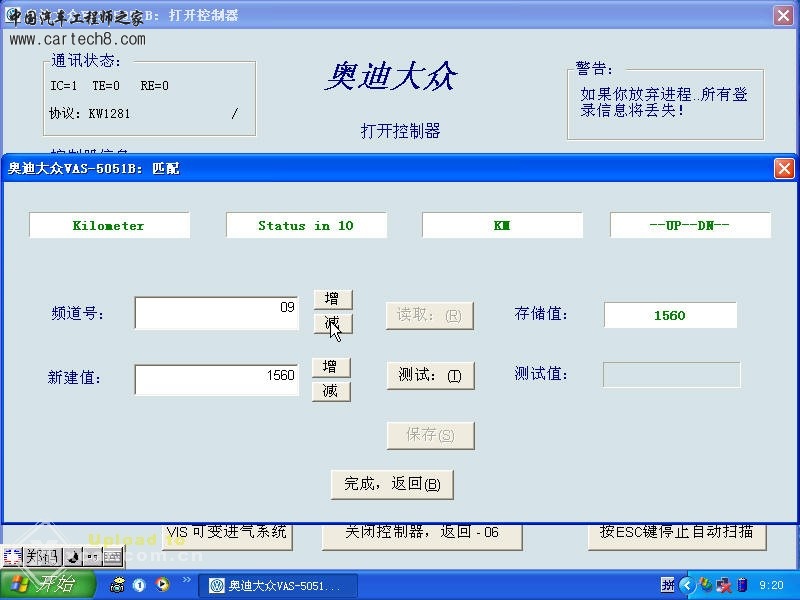Click the KM label box
This screenshot has width=800, height=600.
(502, 225)
